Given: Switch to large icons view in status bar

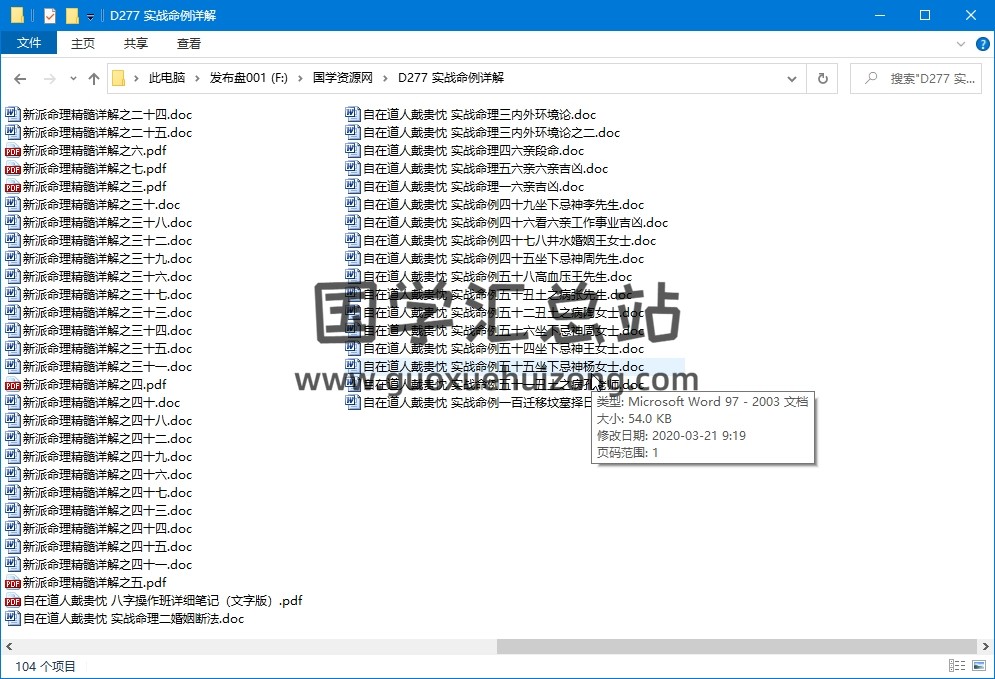Looking at the screenshot, I should [976, 666].
